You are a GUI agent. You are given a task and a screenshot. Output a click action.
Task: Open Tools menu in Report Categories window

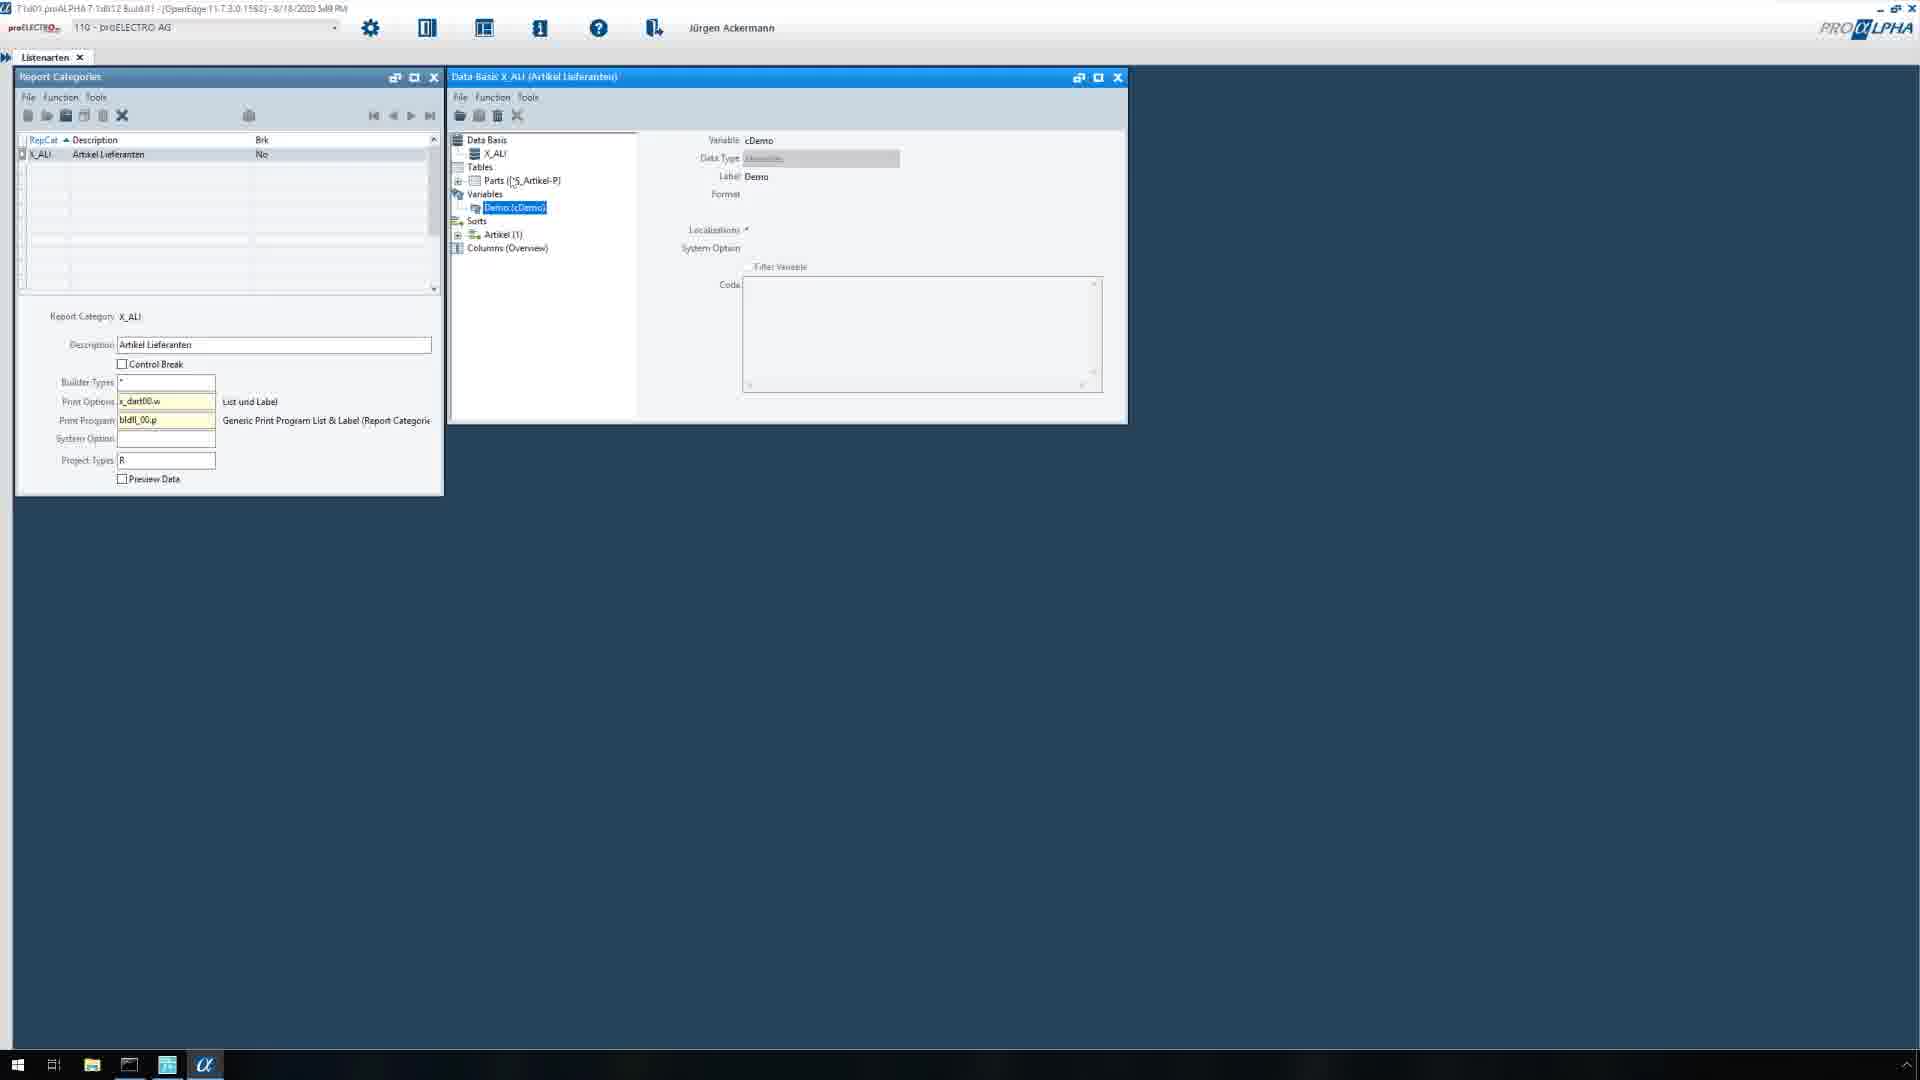click(96, 97)
